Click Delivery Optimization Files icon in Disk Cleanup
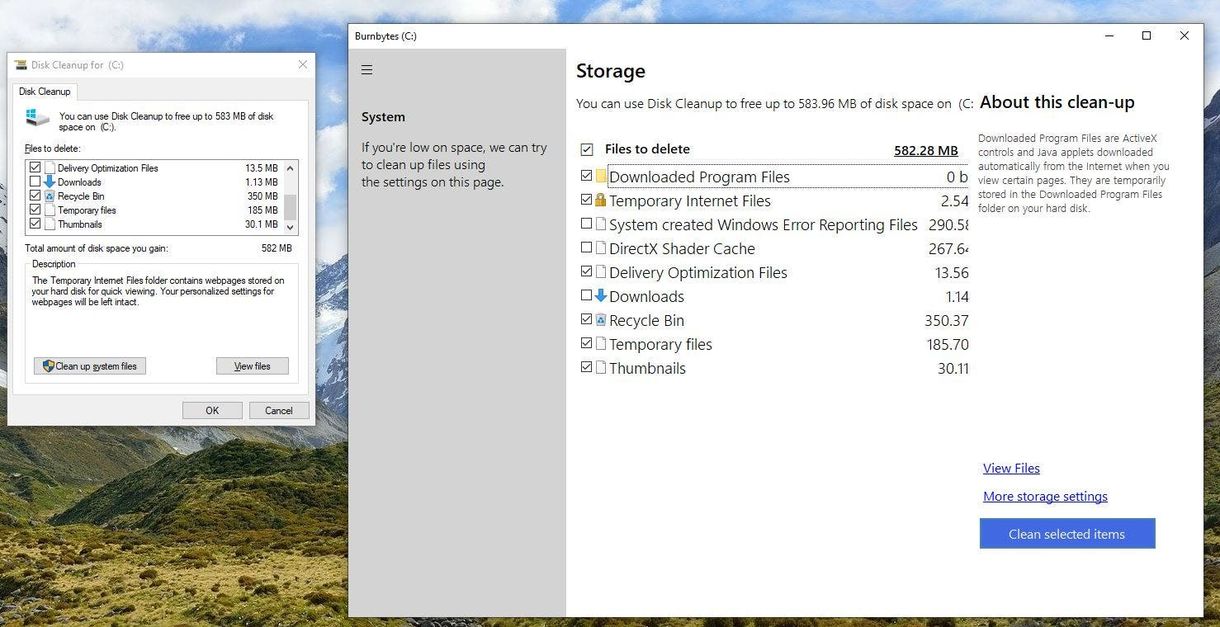 coord(49,168)
